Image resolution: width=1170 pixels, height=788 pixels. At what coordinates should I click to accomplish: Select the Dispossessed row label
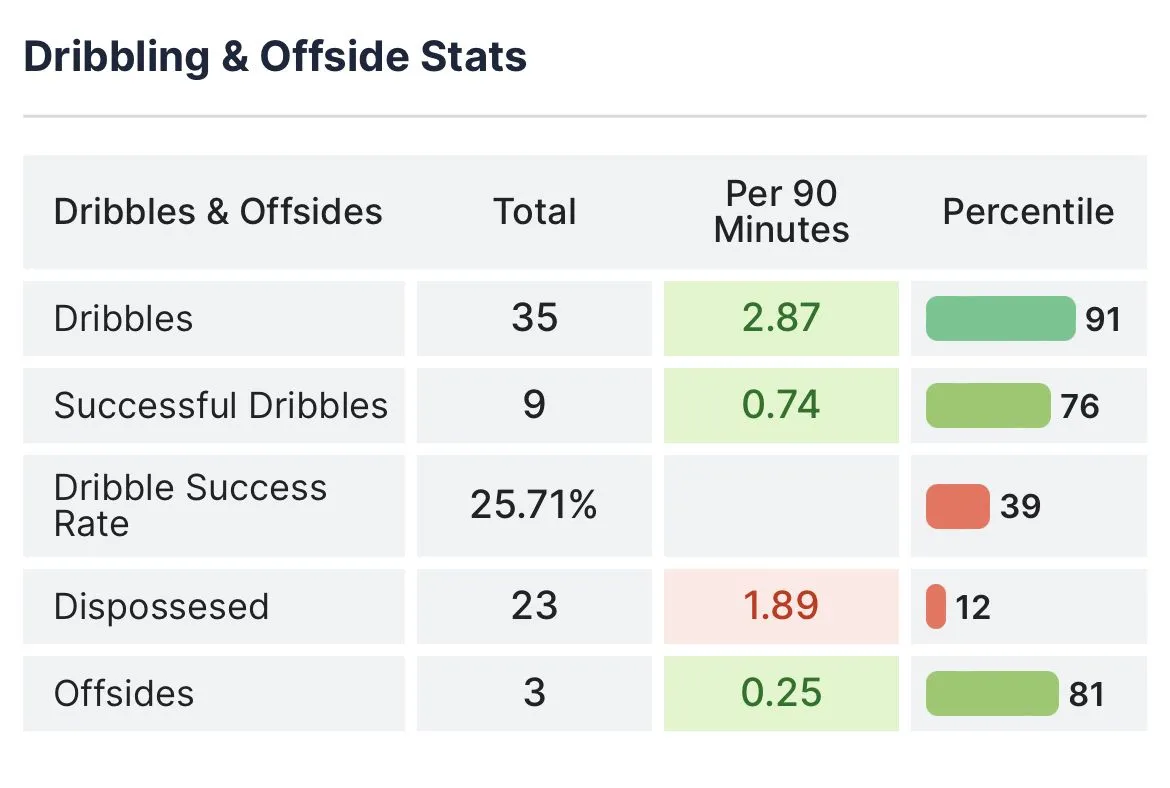point(161,607)
